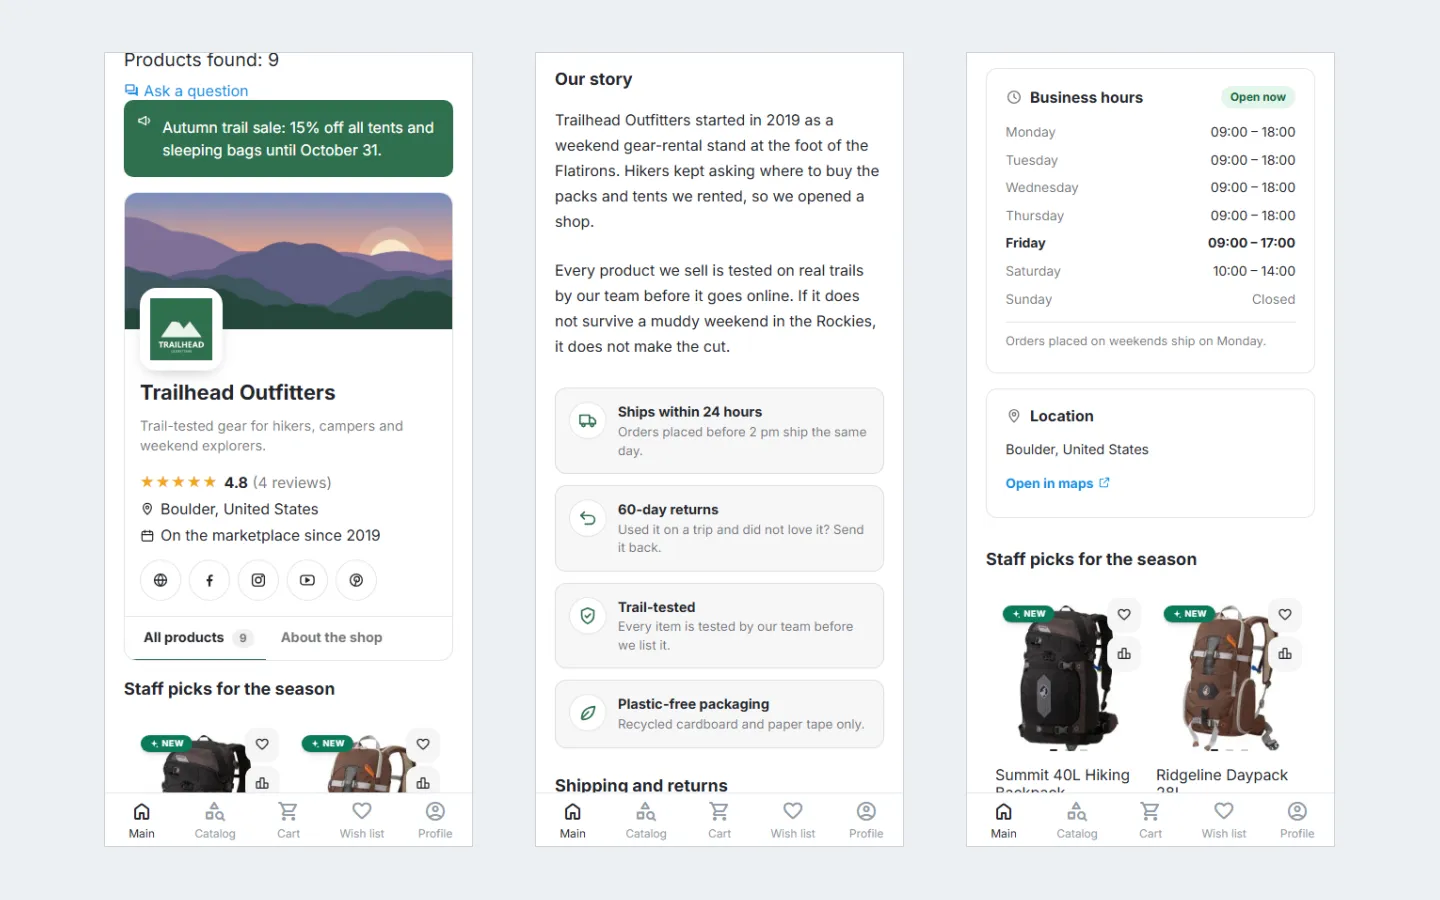
Task: Click the Ask a question link
Action: click(x=186, y=91)
